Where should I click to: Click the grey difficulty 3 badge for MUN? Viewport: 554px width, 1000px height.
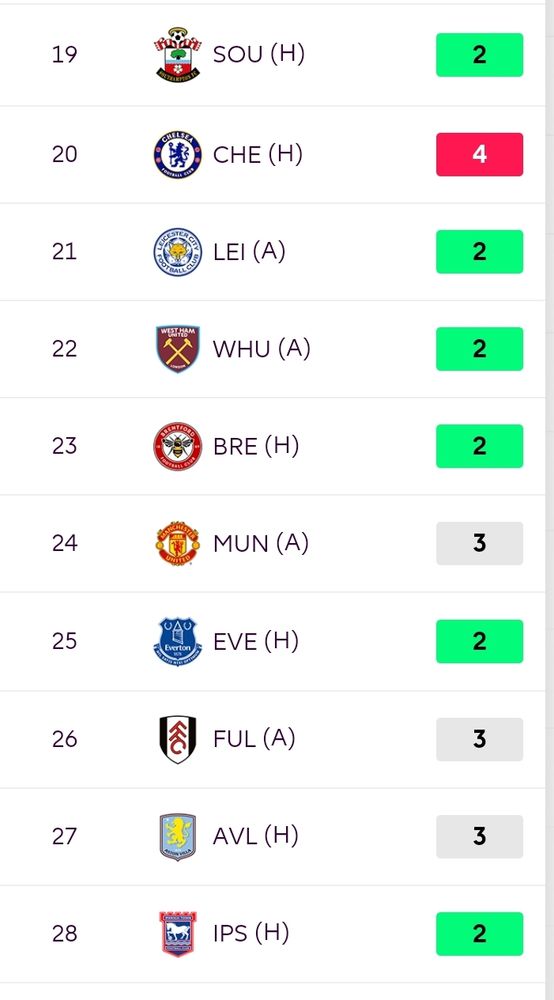[479, 543]
